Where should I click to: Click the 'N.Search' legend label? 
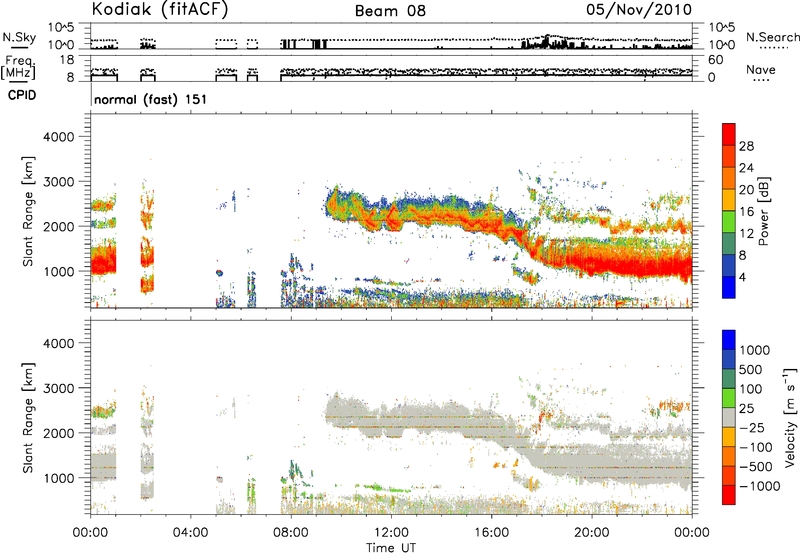tap(772, 37)
